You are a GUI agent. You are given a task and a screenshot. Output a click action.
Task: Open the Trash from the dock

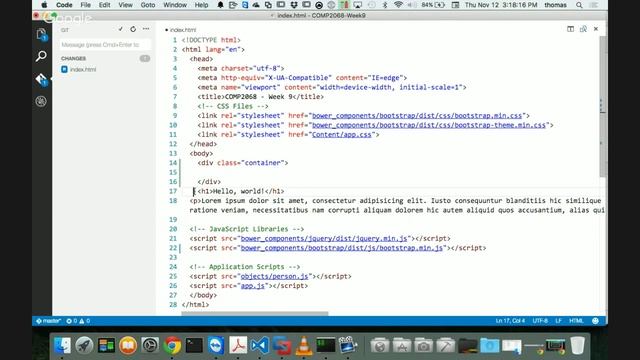pyautogui.click(x=577, y=345)
